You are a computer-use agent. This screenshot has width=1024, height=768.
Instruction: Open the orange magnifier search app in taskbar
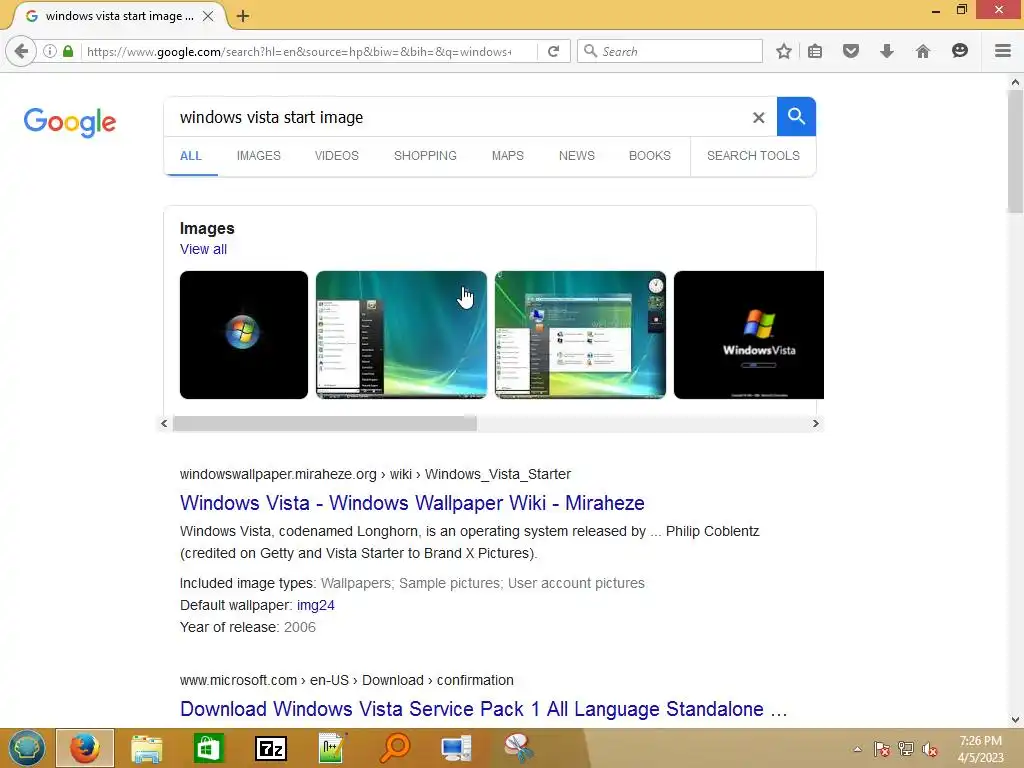(394, 748)
